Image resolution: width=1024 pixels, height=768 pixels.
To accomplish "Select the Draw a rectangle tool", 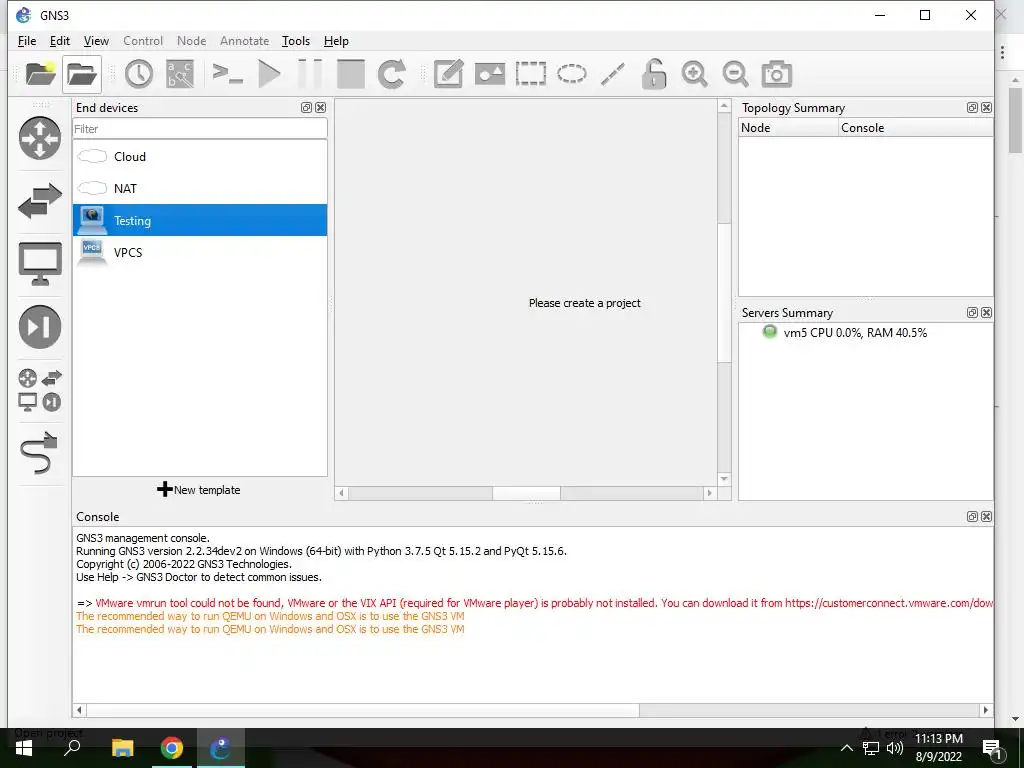I will pyautogui.click(x=530, y=74).
